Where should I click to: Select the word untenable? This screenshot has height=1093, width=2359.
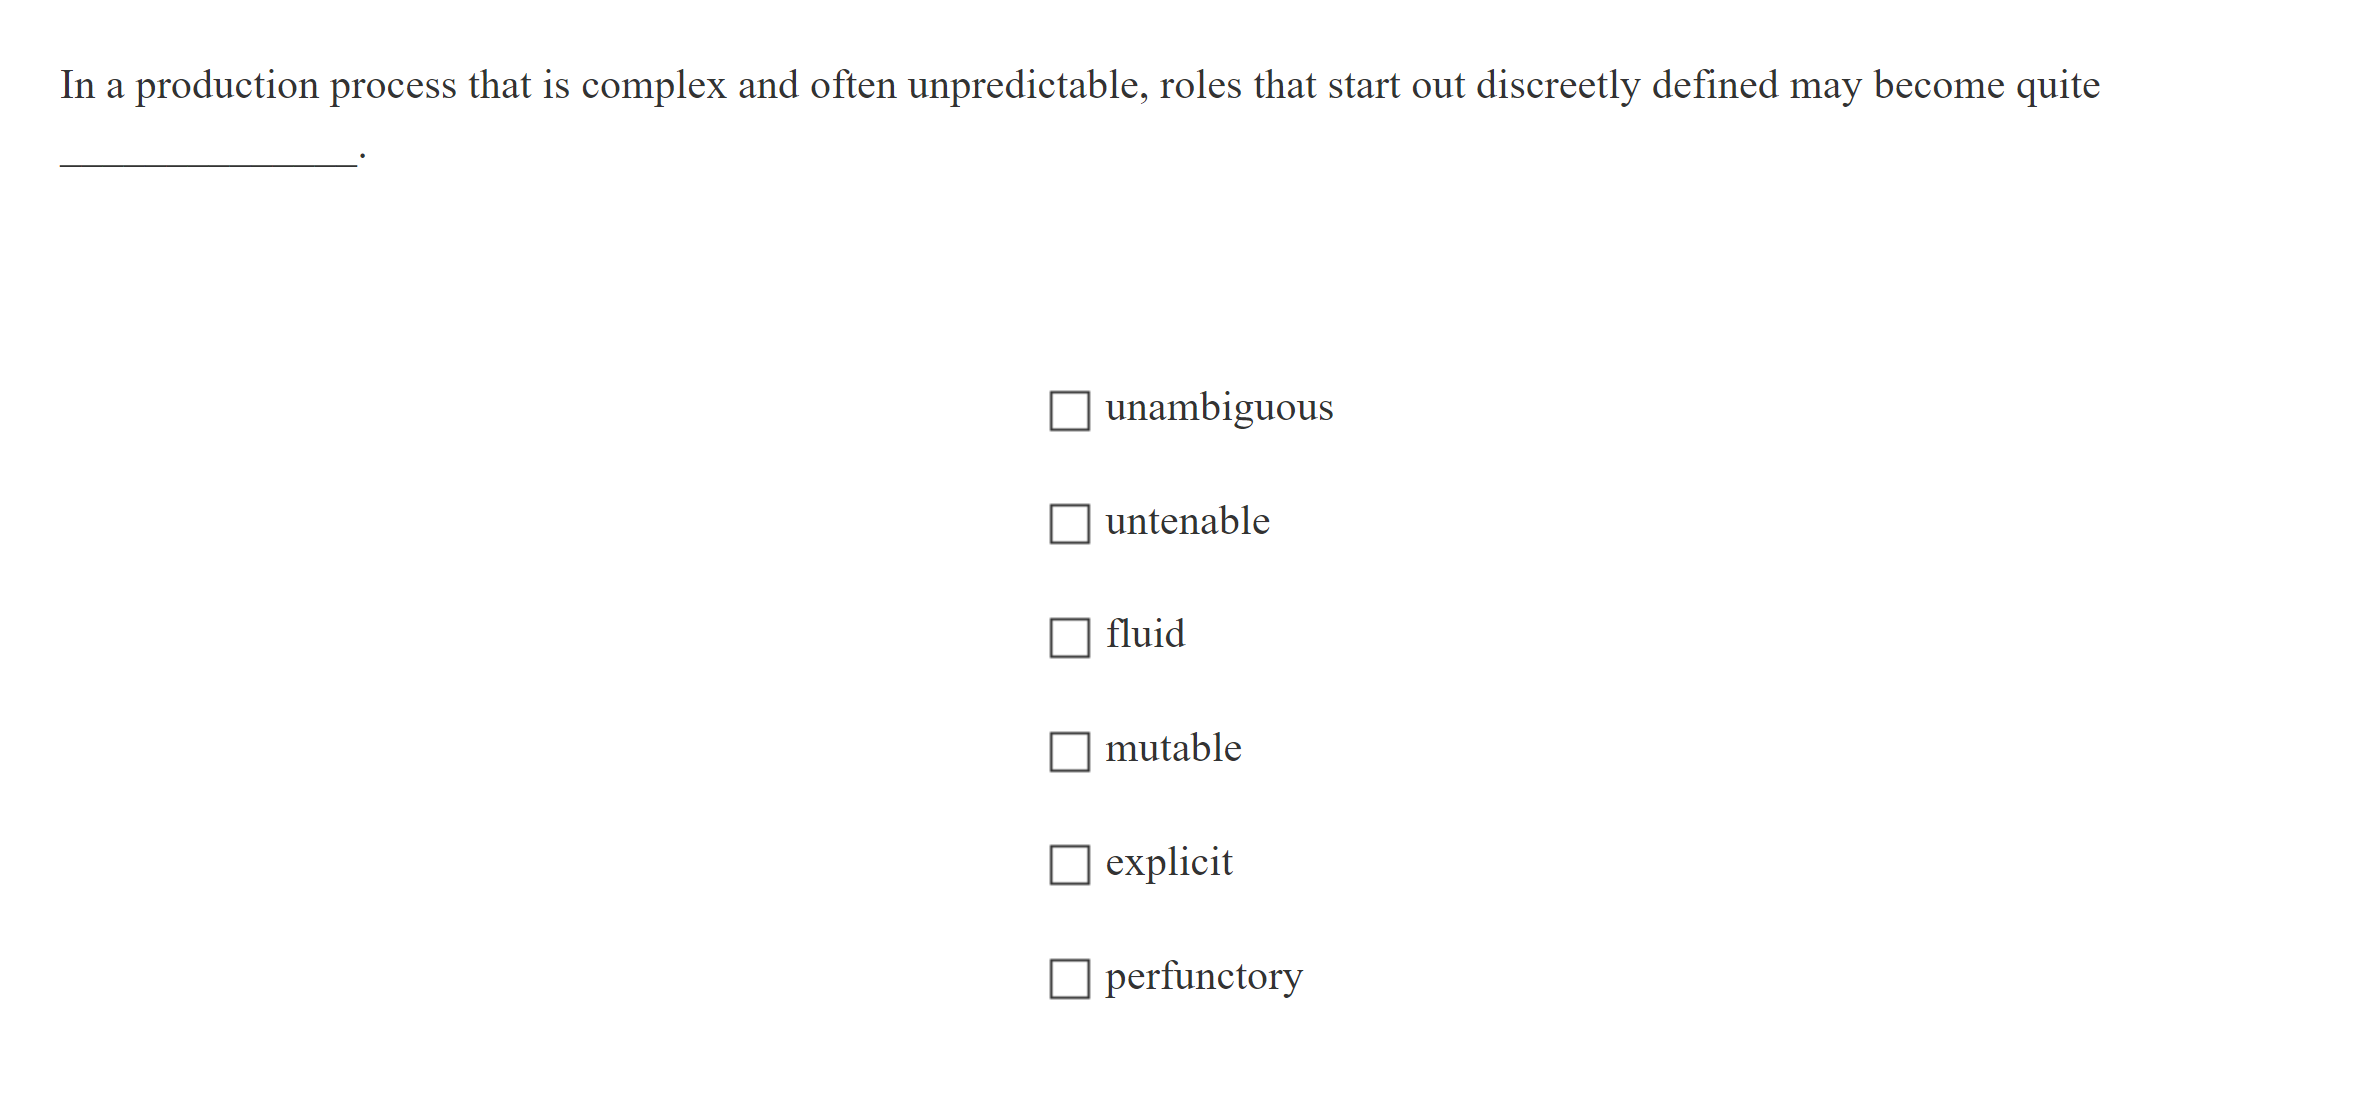click(x=1187, y=521)
